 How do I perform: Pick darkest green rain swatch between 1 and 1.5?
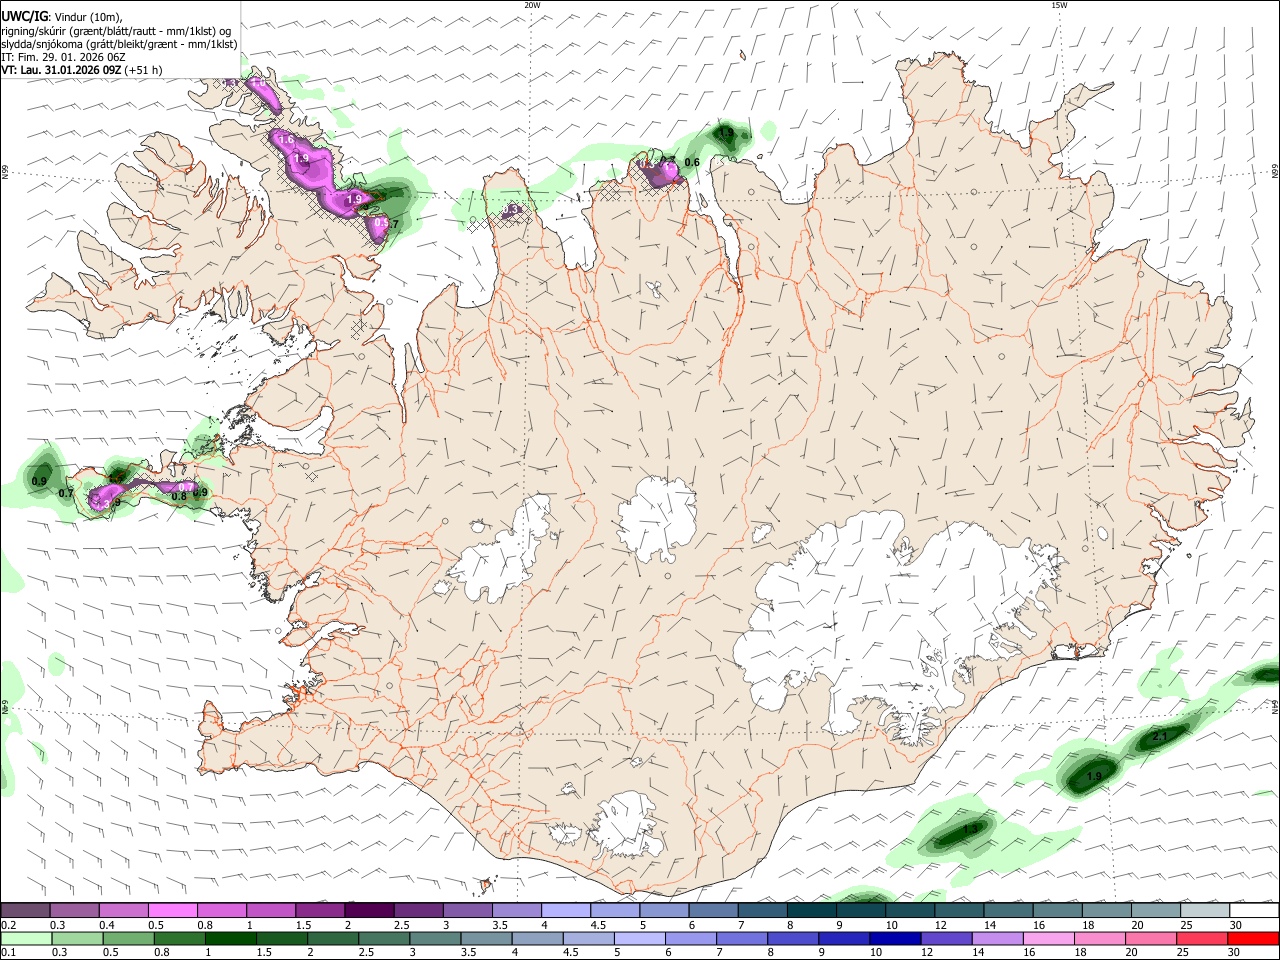(x=230, y=938)
